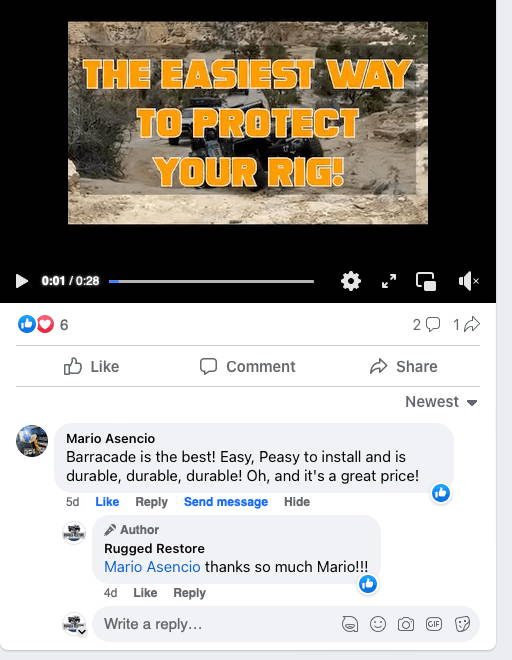Send message to Mario Asencio
Image resolution: width=512 pixels, height=660 pixels.
226,502
